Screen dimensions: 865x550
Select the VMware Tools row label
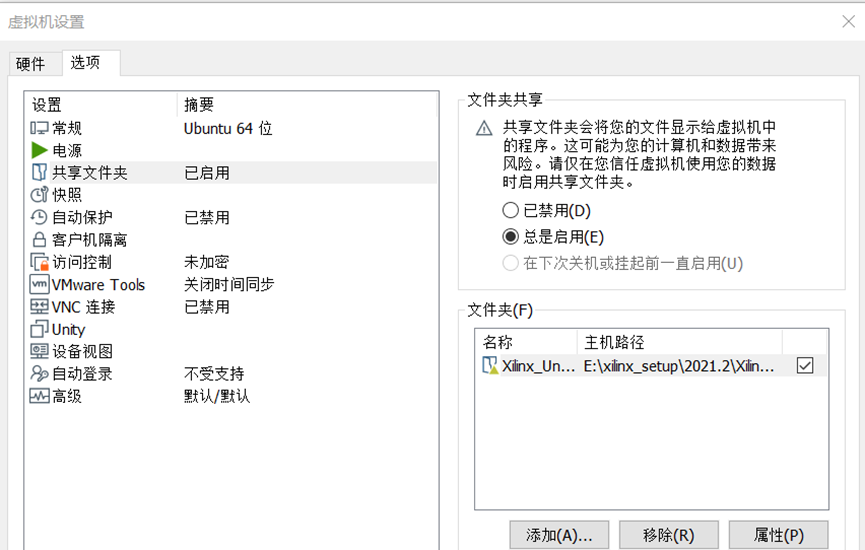pos(98,285)
